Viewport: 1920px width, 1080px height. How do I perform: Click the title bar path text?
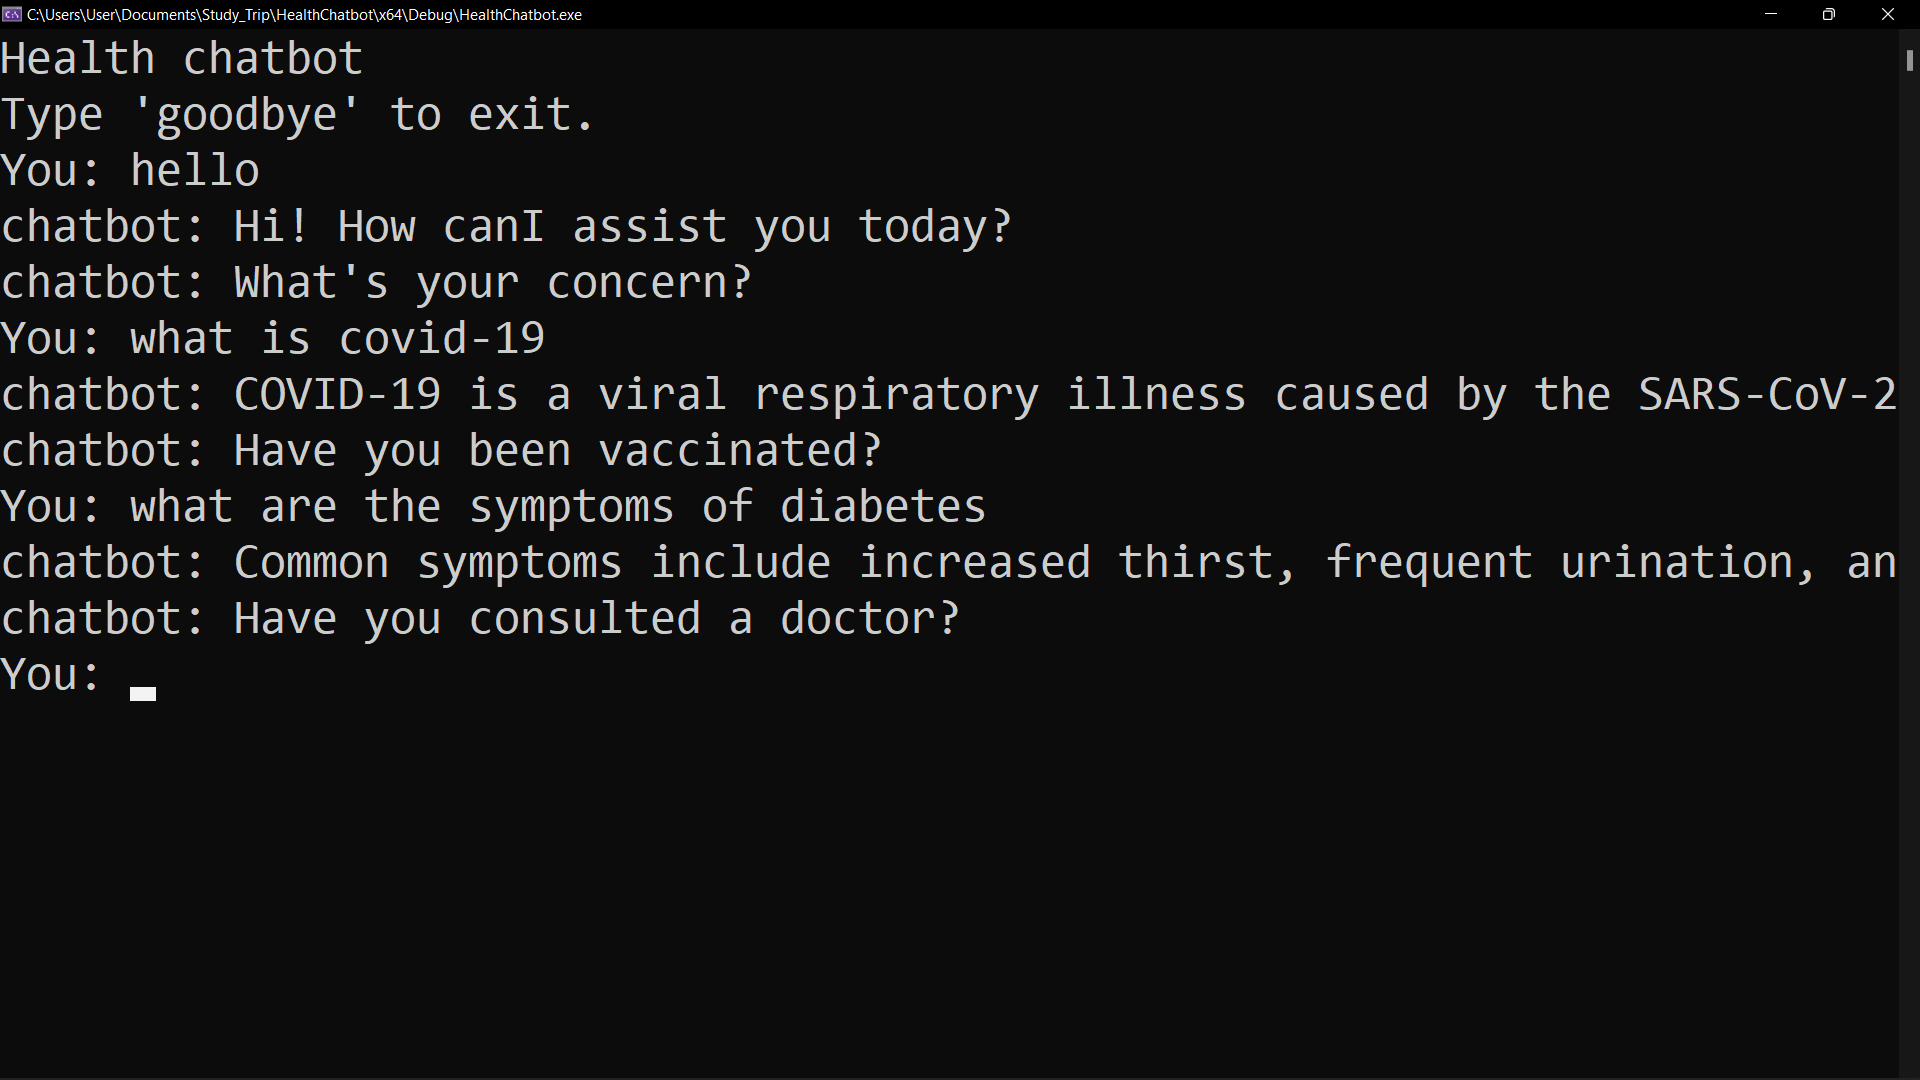pos(304,14)
